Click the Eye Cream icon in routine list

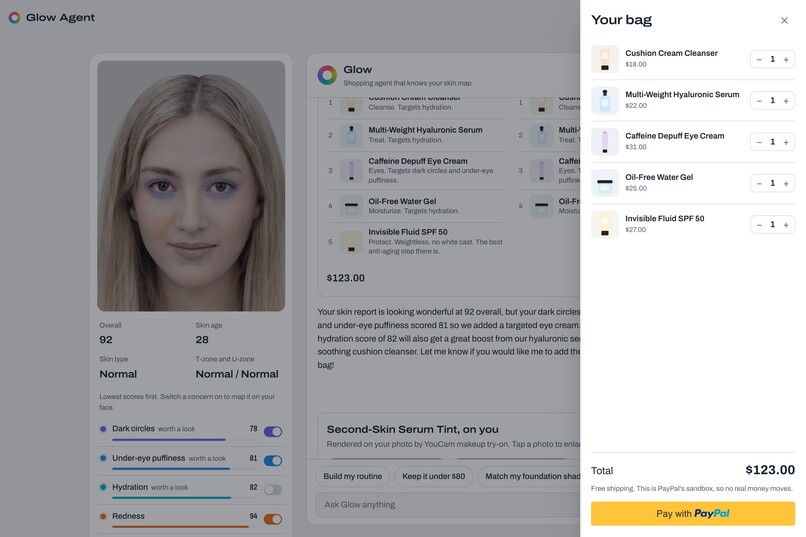pos(351,171)
